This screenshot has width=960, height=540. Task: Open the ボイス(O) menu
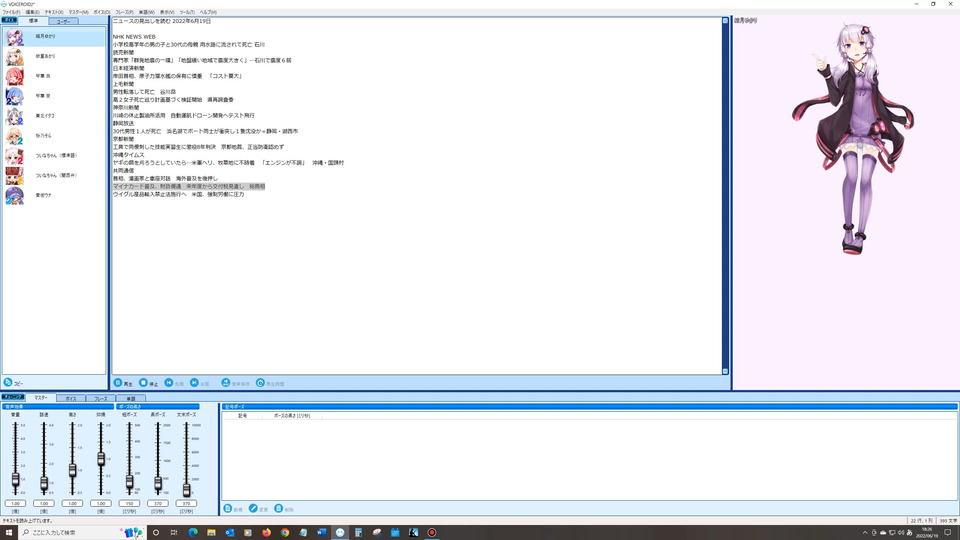[x=102, y=12]
